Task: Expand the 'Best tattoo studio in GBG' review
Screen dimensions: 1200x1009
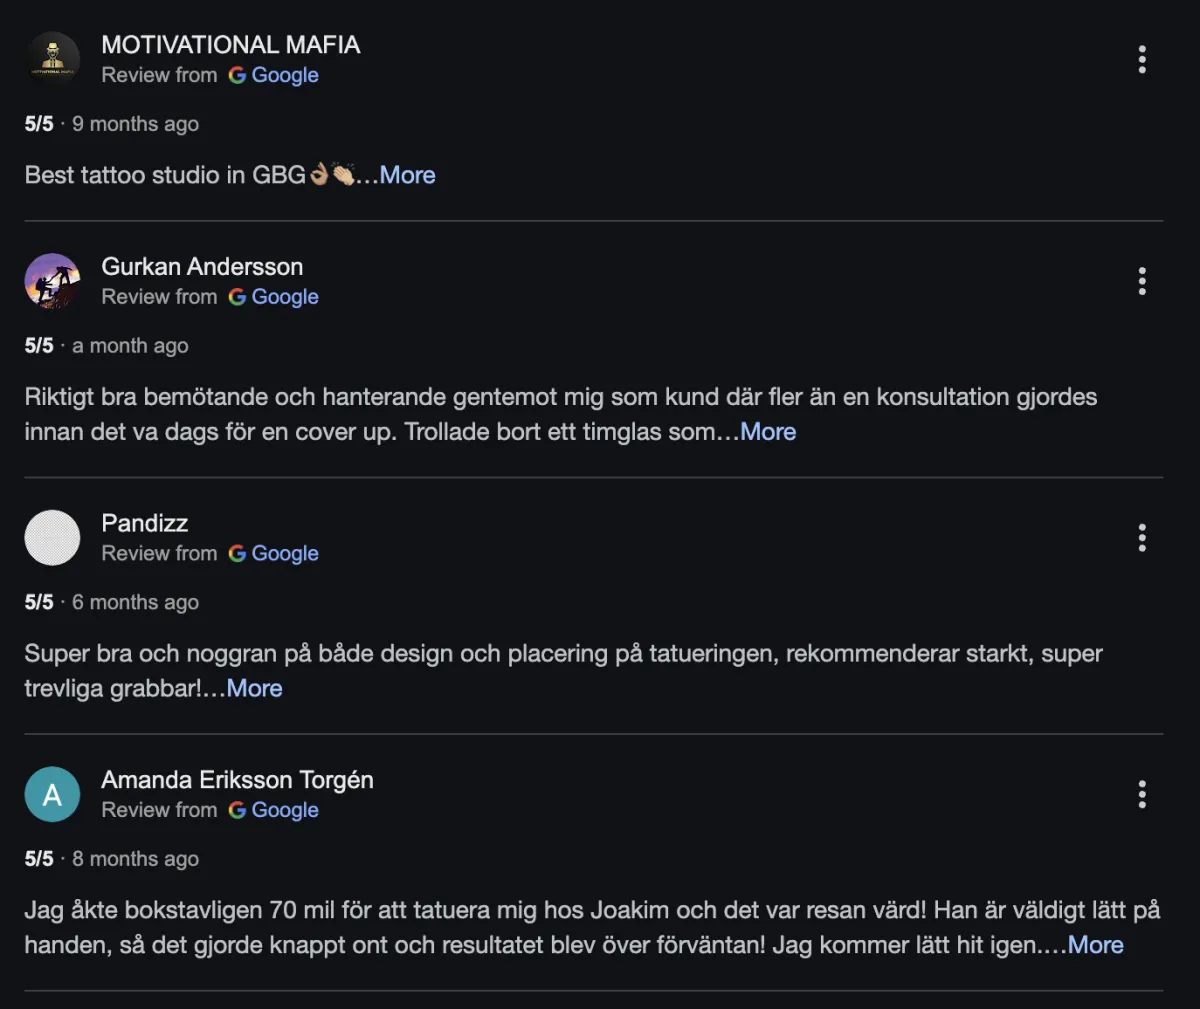Action: pos(407,175)
